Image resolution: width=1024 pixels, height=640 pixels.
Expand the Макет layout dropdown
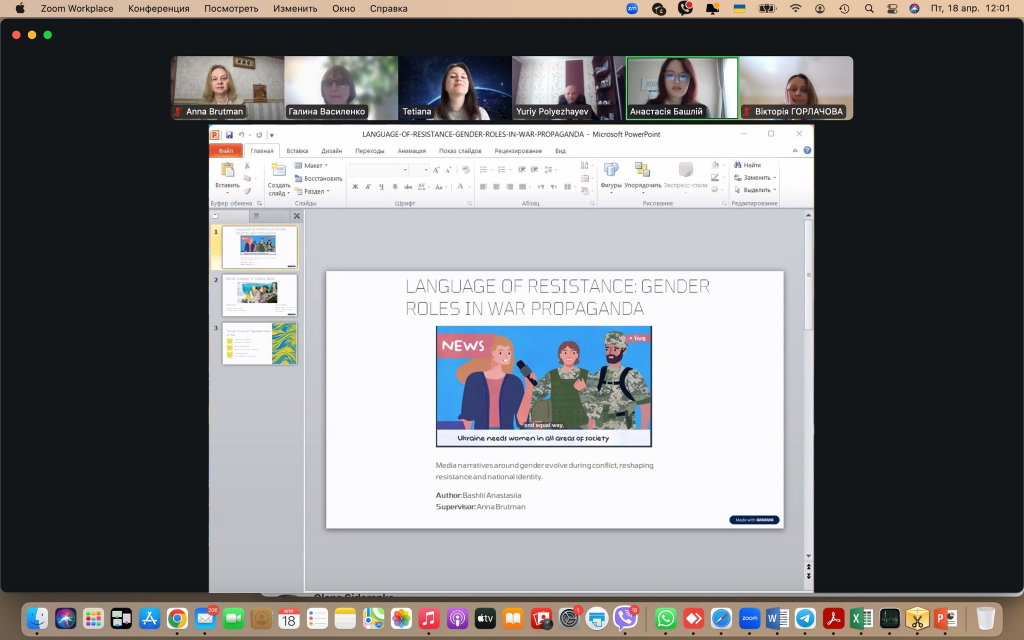[x=314, y=165]
